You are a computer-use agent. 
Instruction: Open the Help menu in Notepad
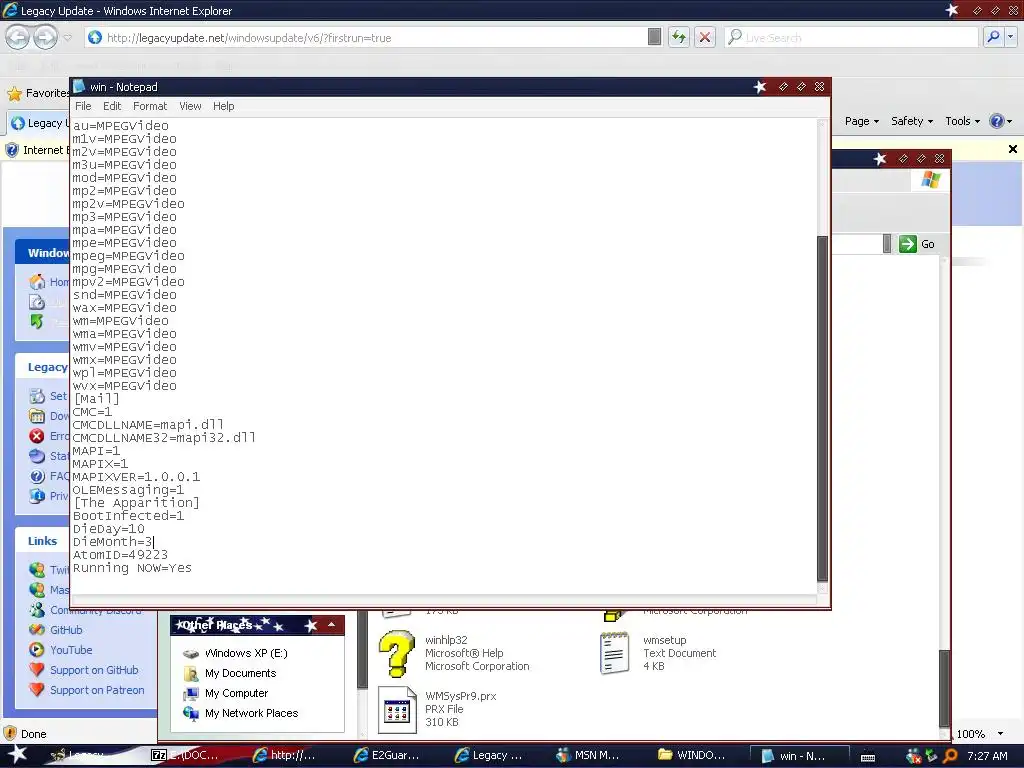(x=223, y=106)
